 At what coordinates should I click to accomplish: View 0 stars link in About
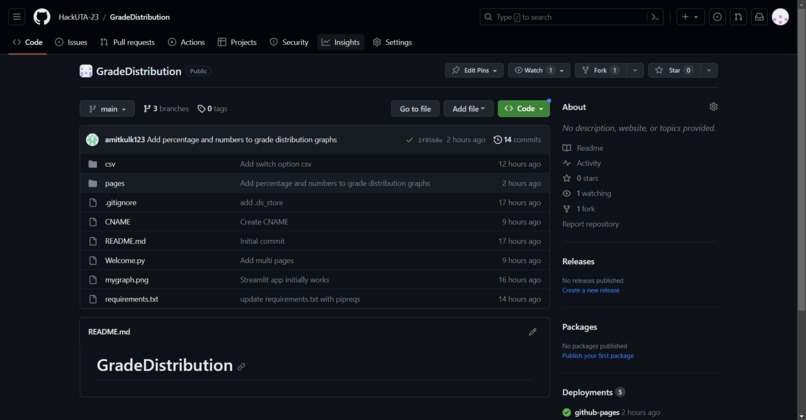coord(580,178)
